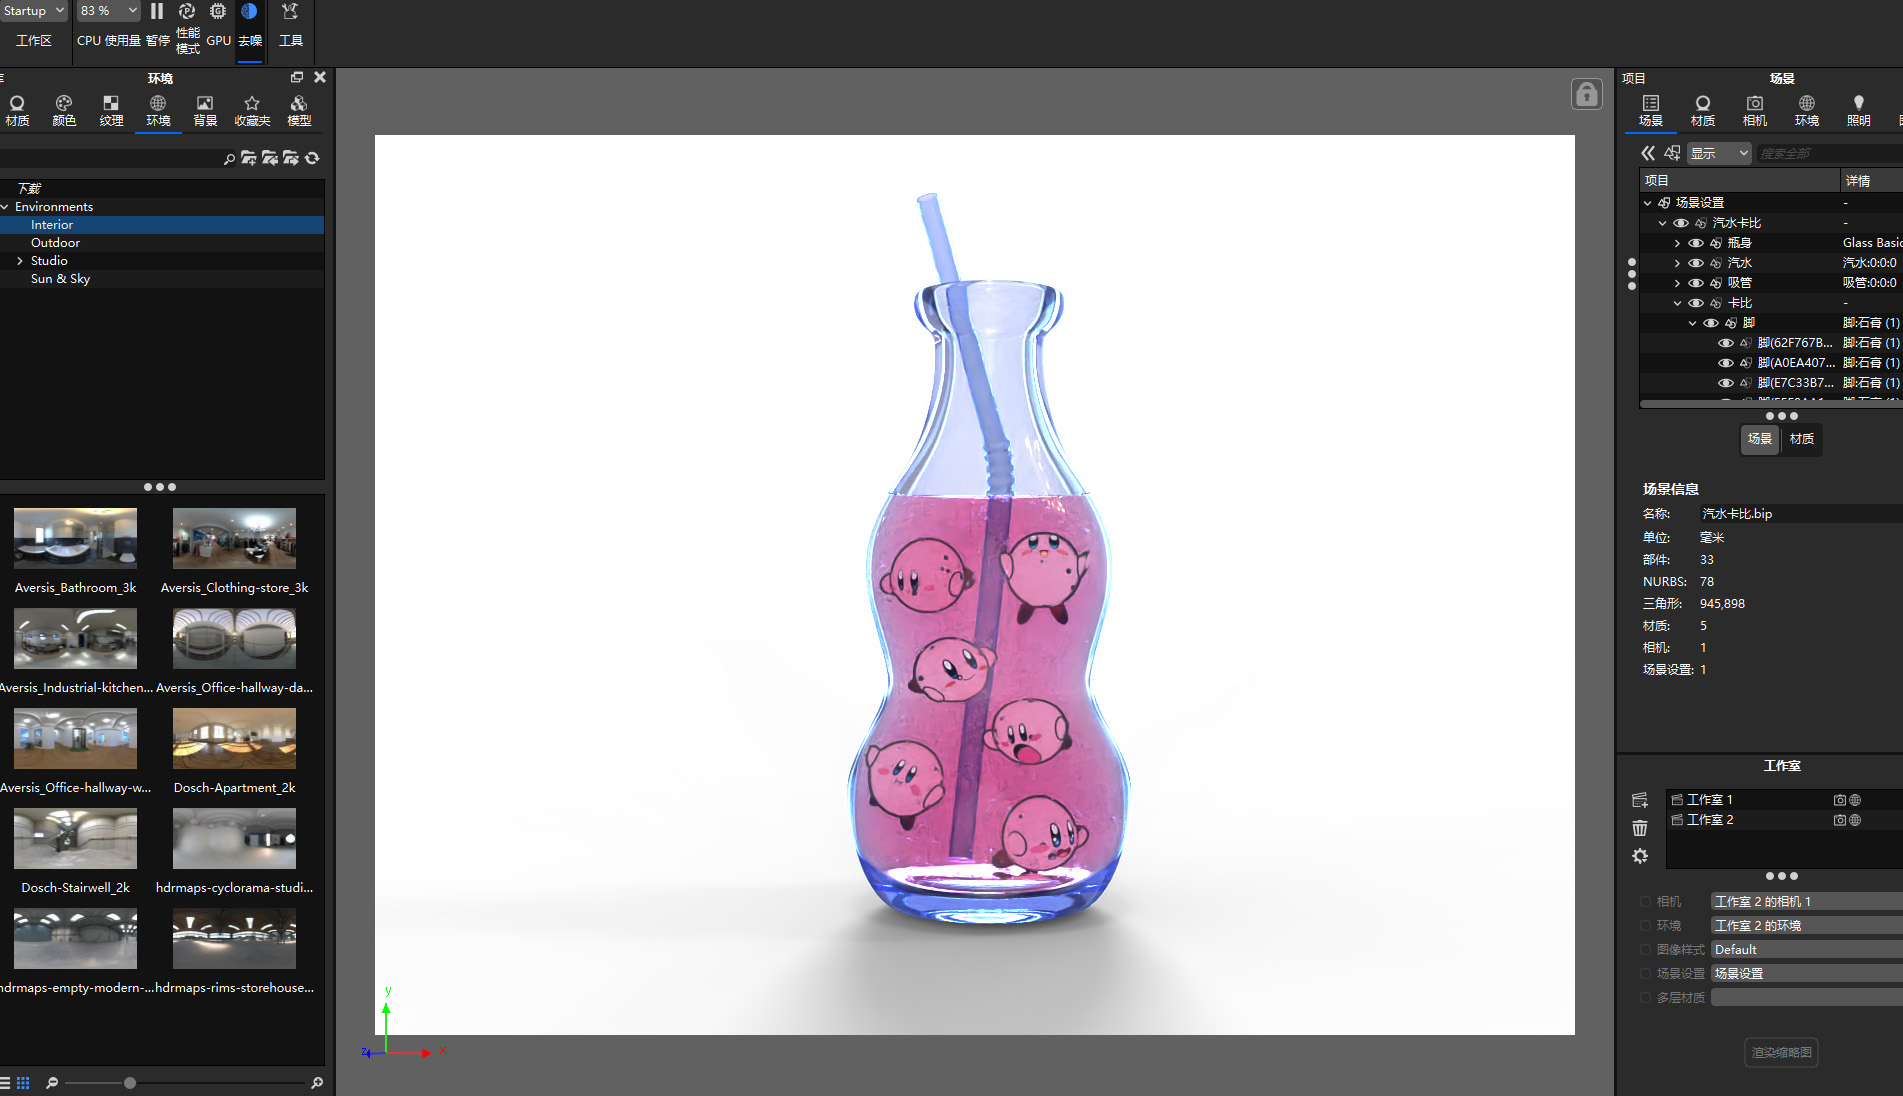Screen dimensions: 1903x1096
Task: Click the trash icon in studio panel
Action: point(1640,828)
